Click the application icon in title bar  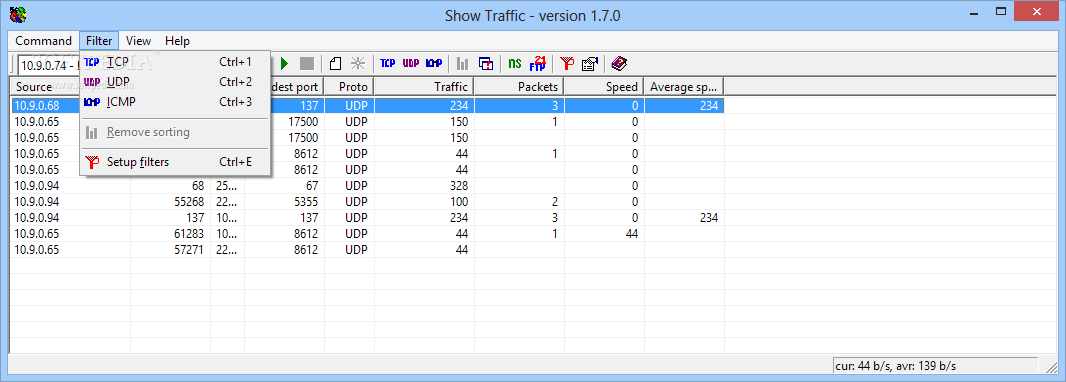(x=18, y=14)
